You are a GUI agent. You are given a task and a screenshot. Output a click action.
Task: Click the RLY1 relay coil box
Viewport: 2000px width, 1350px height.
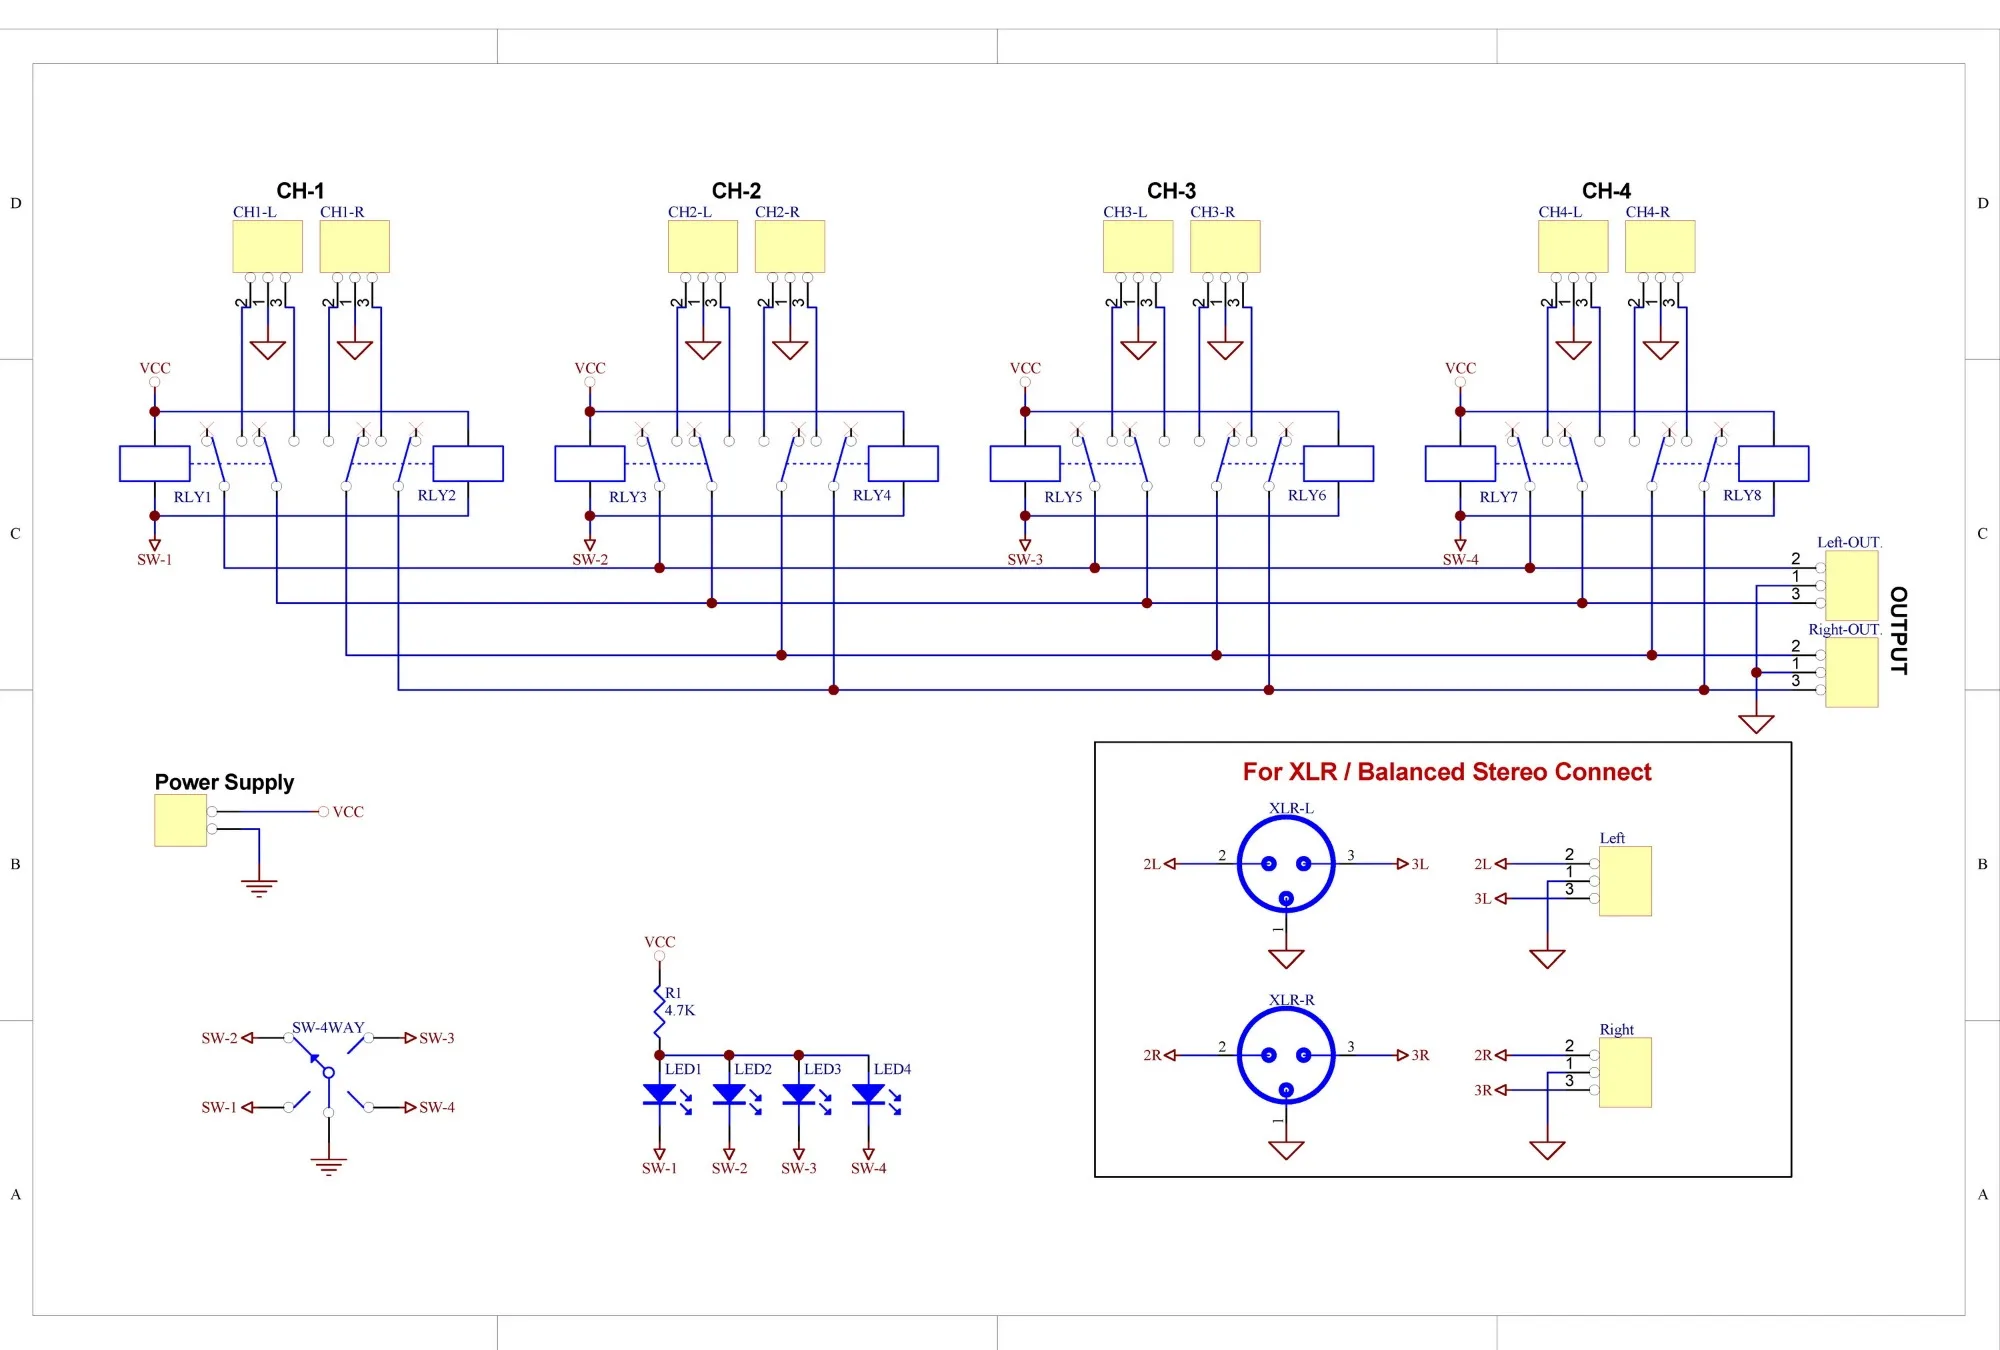(154, 464)
